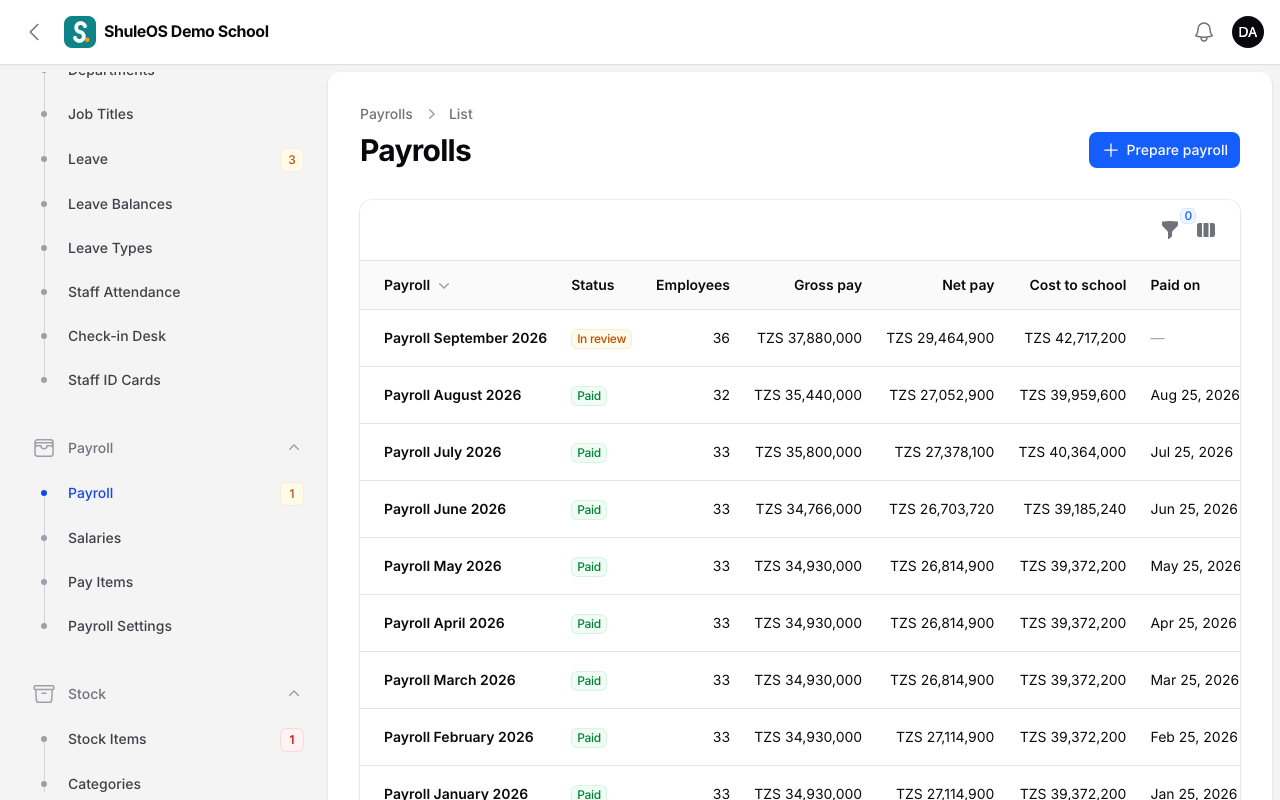Viewport: 1280px width, 800px height.
Task: Click cost to school TZS 40,364,000
Action: pyautogui.click(x=1072, y=452)
